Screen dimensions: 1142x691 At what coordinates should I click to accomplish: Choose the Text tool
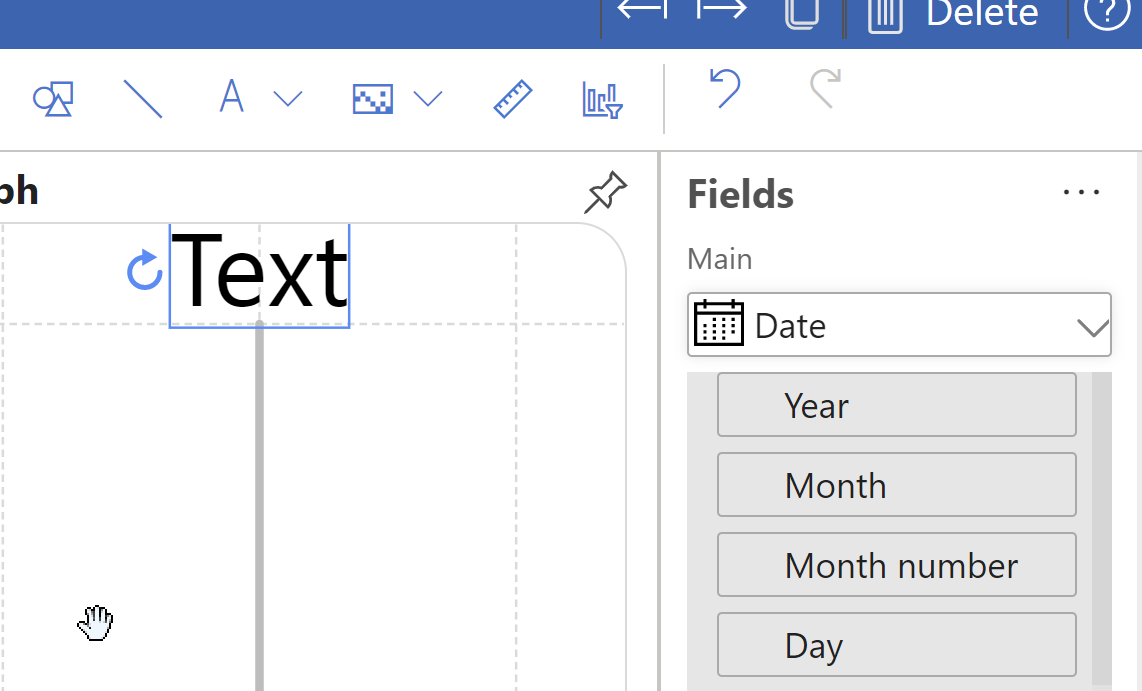point(231,97)
